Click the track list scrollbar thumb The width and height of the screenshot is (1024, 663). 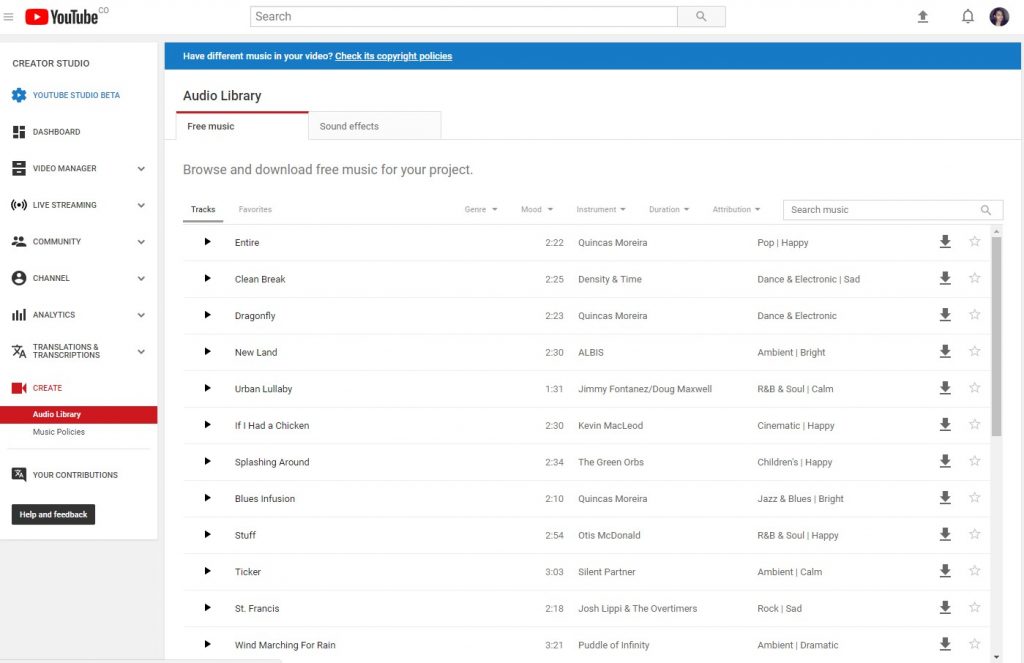[996, 336]
